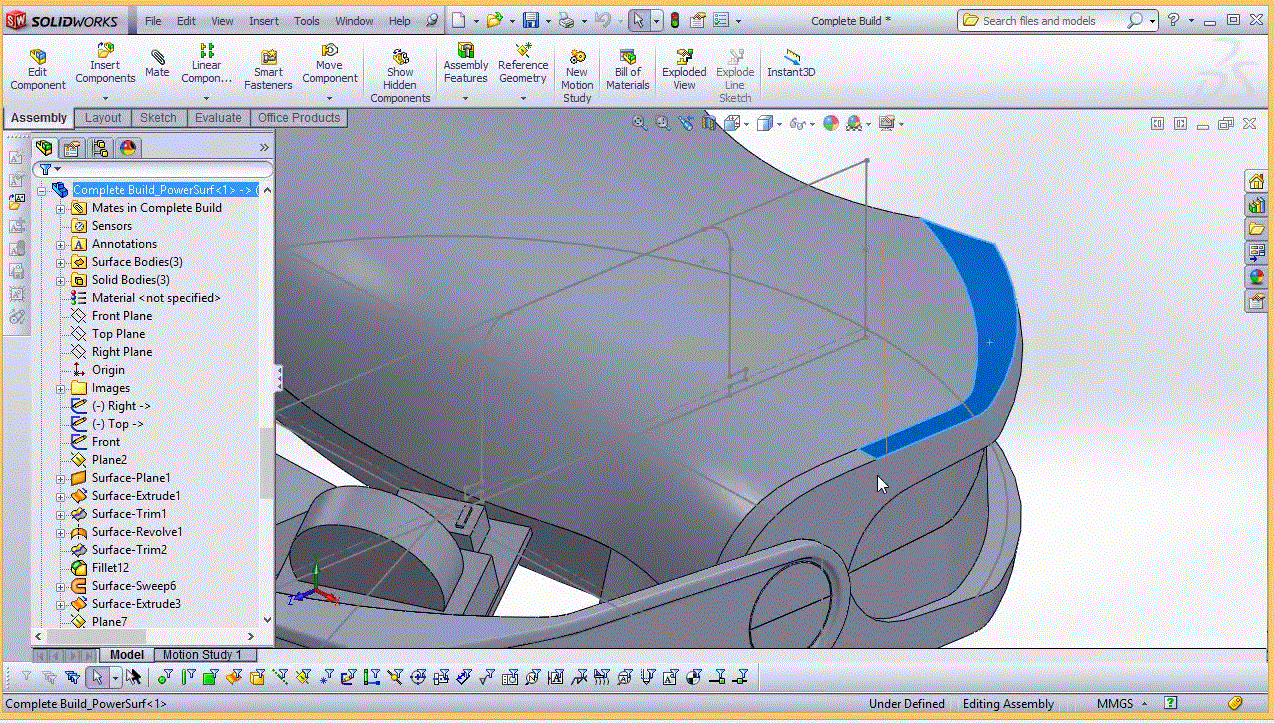Screen dimensions: 1274x723
Task: Click Show Hidden Components
Action: coord(400,76)
